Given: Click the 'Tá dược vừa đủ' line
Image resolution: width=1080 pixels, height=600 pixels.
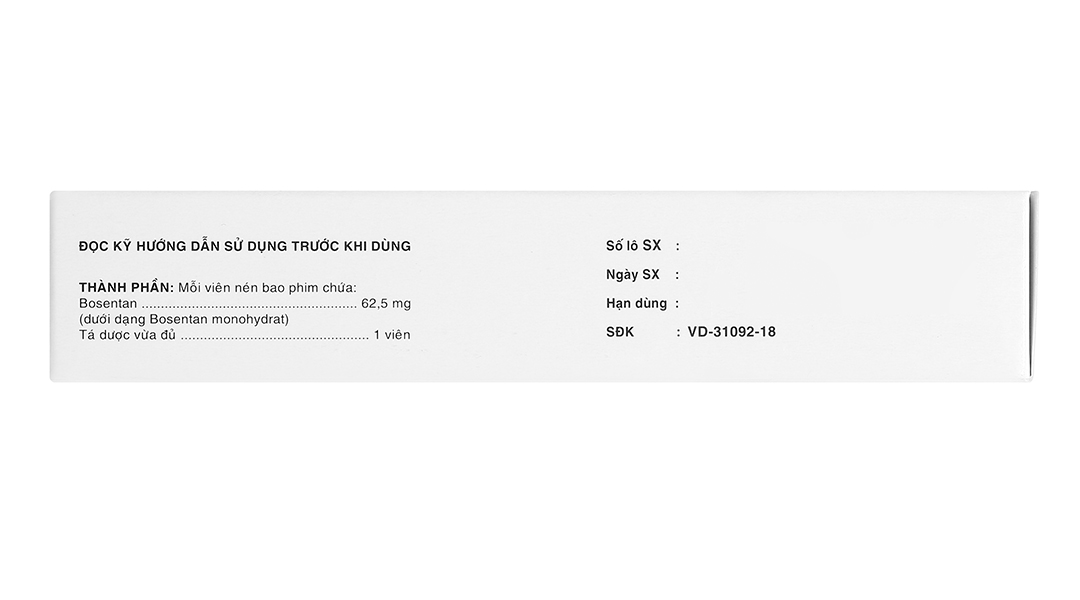Looking at the screenshot, I should pos(127,335).
